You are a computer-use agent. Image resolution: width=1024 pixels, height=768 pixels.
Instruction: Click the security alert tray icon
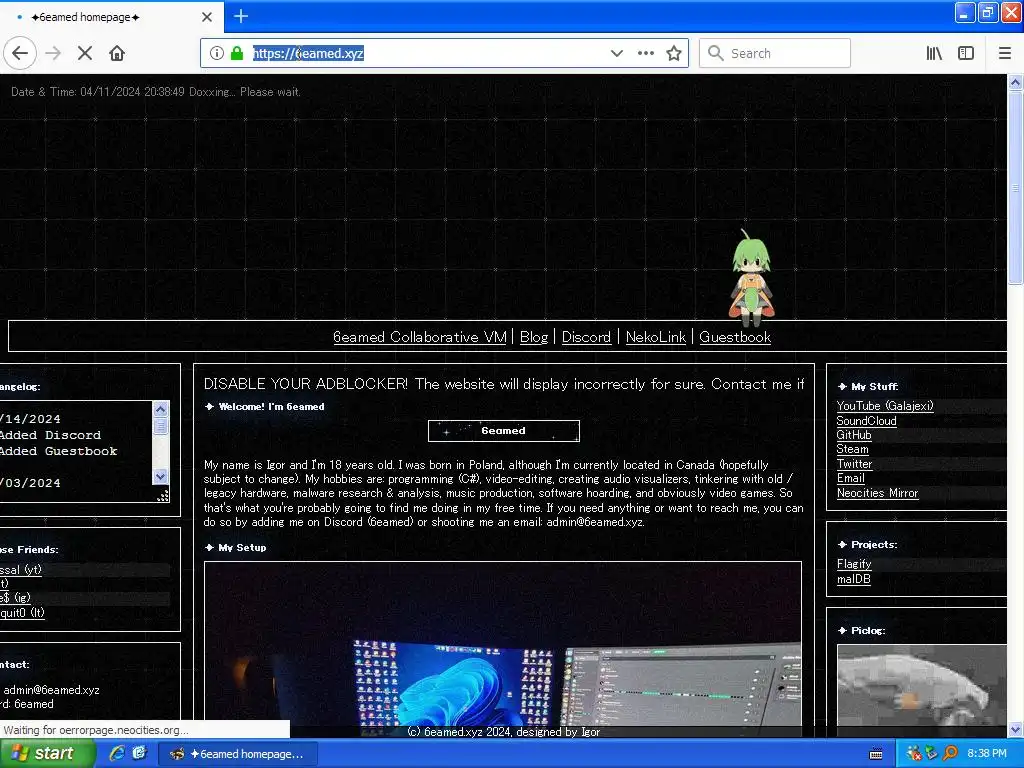(x=914, y=754)
